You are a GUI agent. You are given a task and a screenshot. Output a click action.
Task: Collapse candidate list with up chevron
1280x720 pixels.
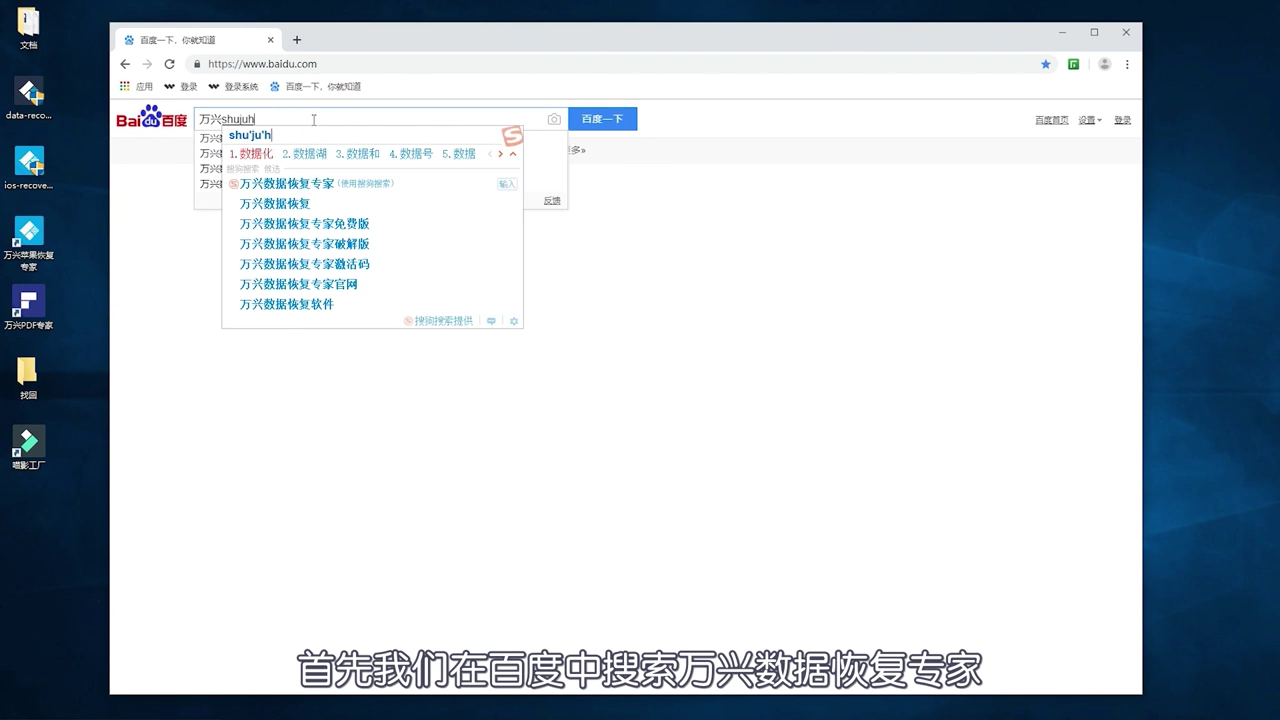coord(513,154)
